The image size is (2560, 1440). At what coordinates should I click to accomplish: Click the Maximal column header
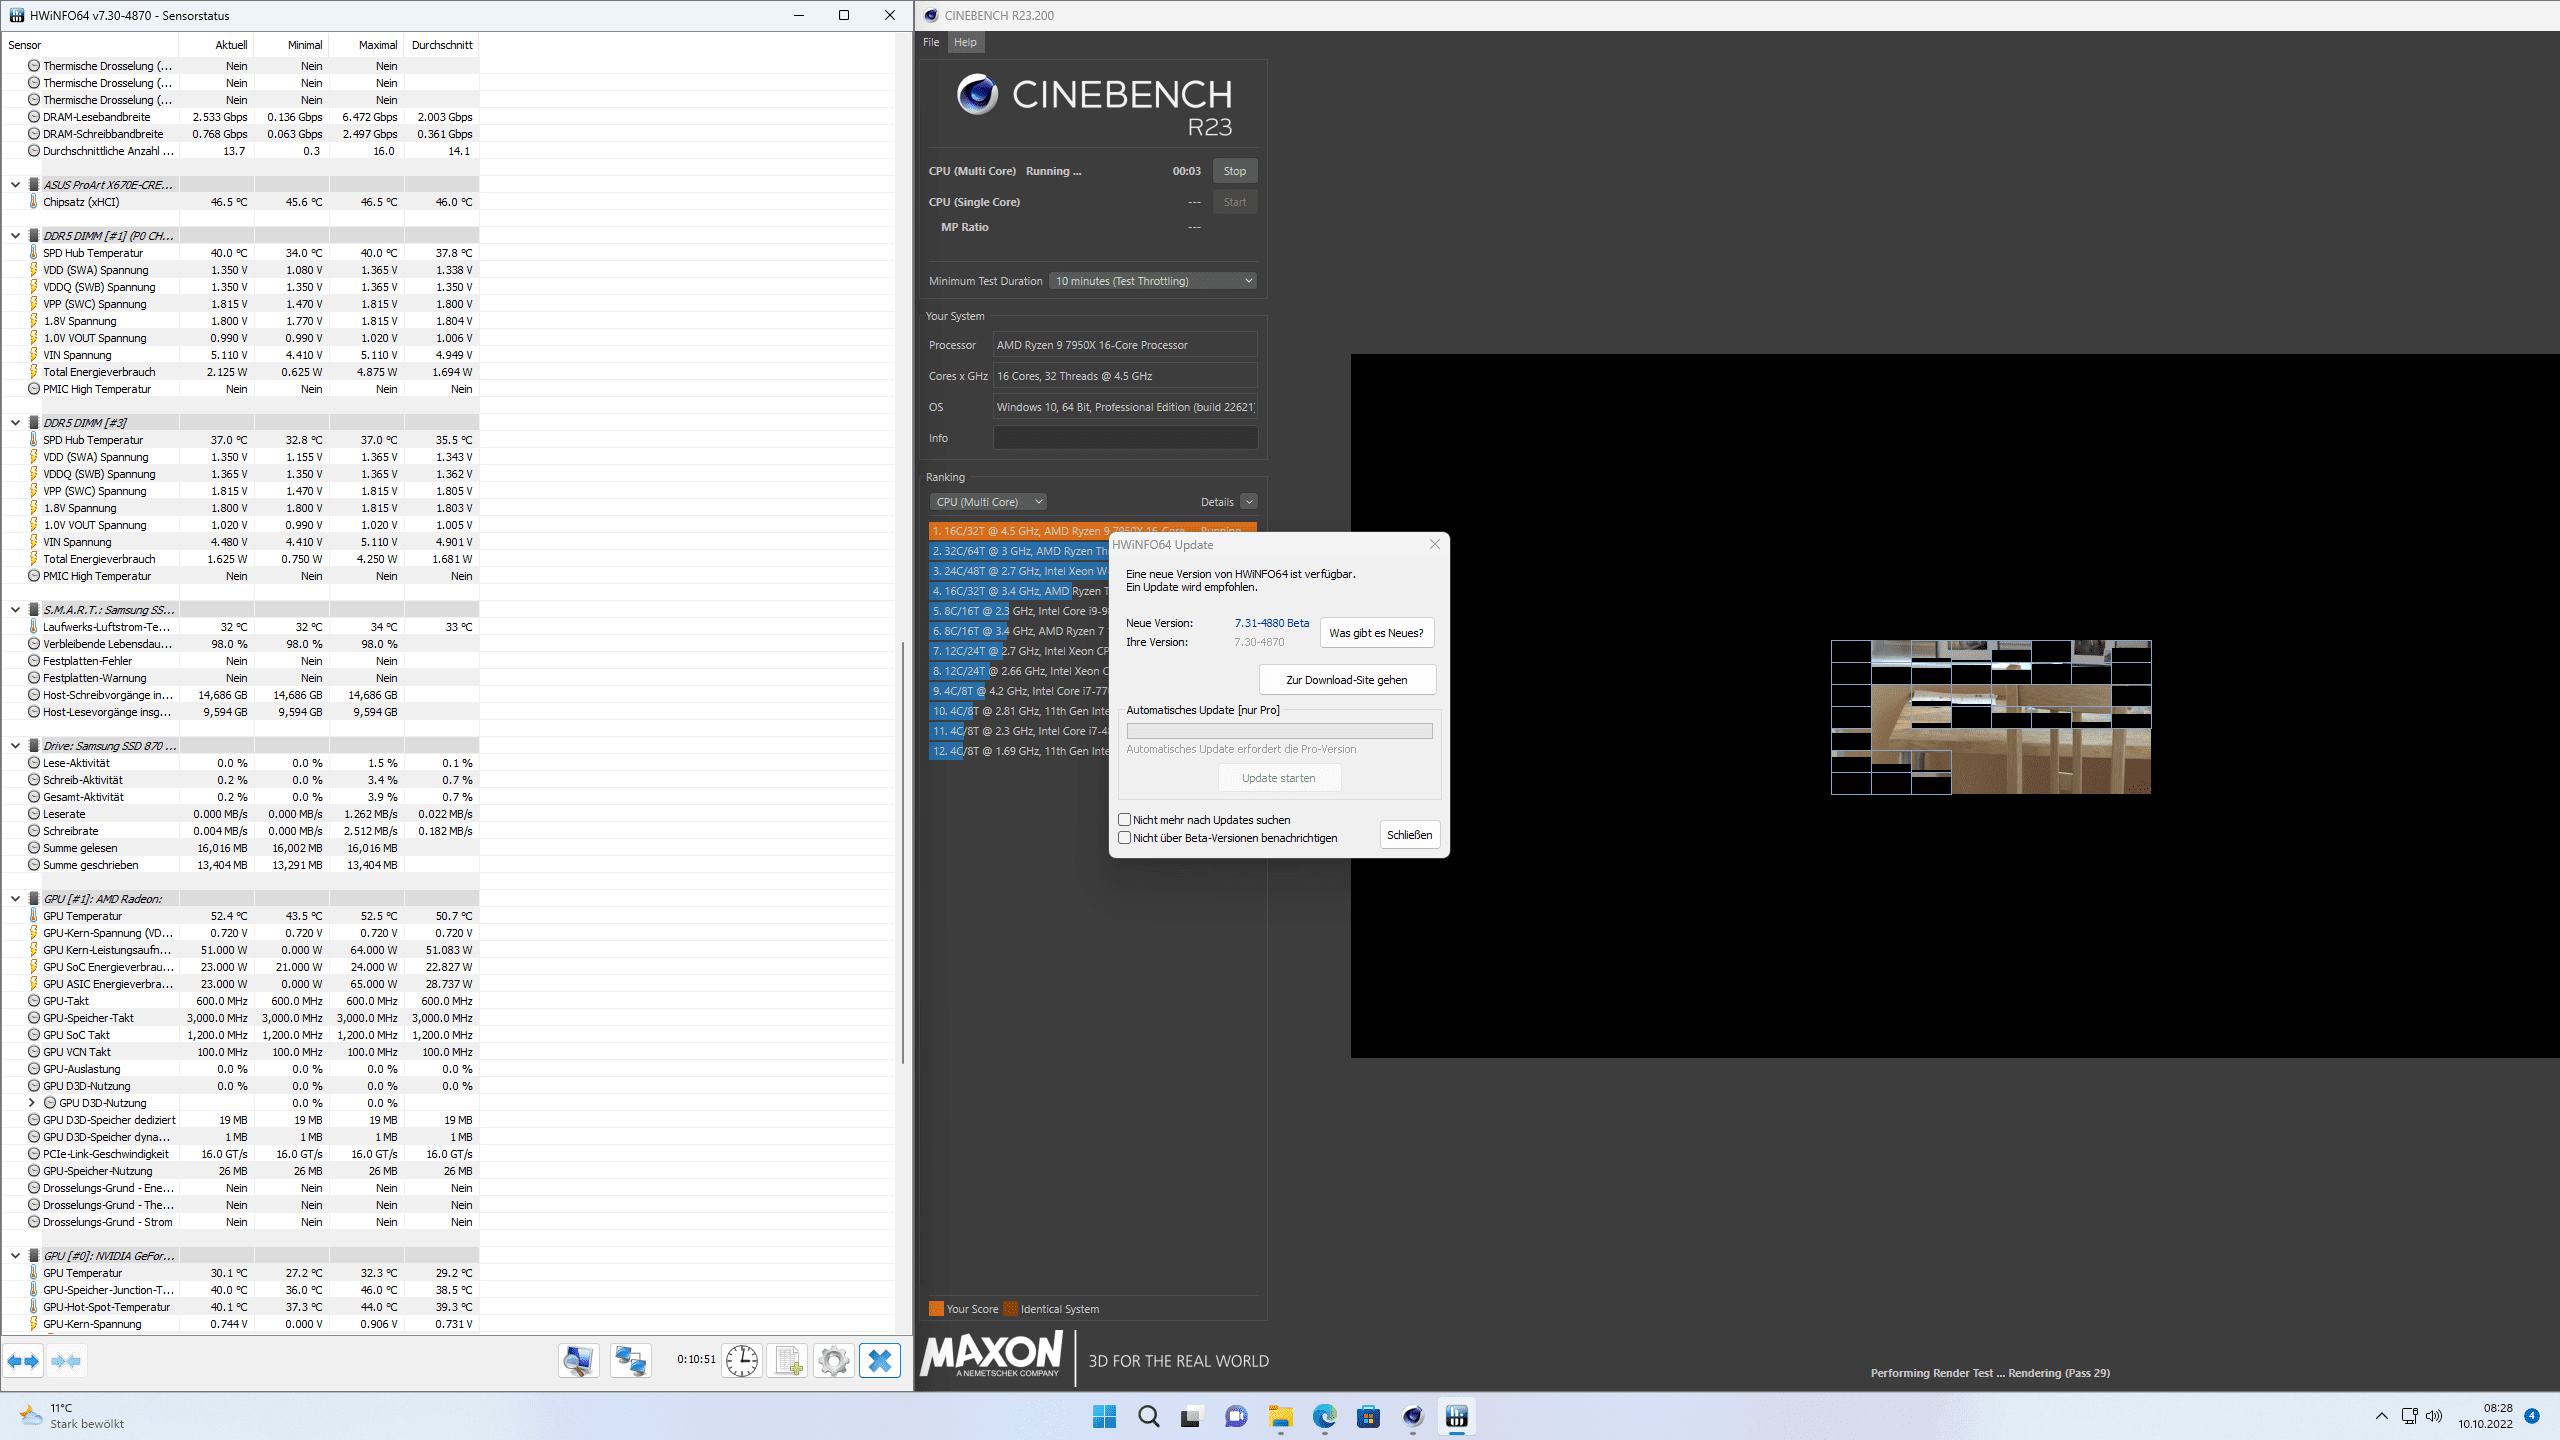pyautogui.click(x=366, y=45)
